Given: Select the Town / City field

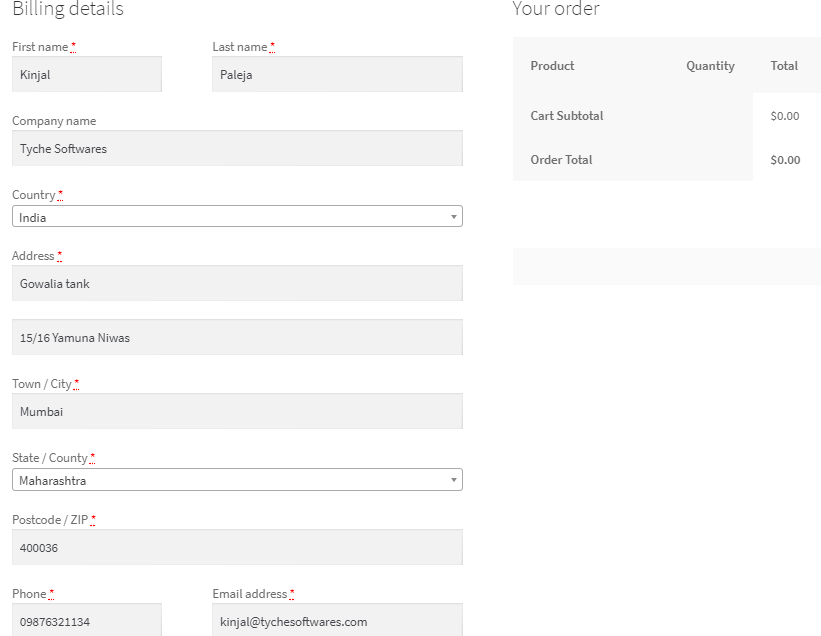Looking at the screenshot, I should [x=237, y=411].
